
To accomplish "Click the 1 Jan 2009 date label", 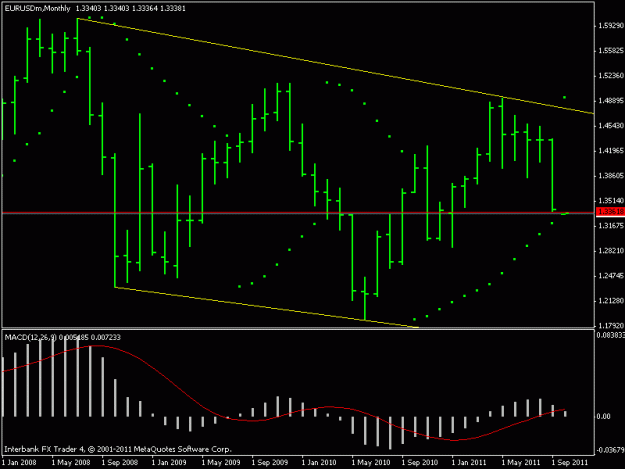I will click(x=169, y=463).
